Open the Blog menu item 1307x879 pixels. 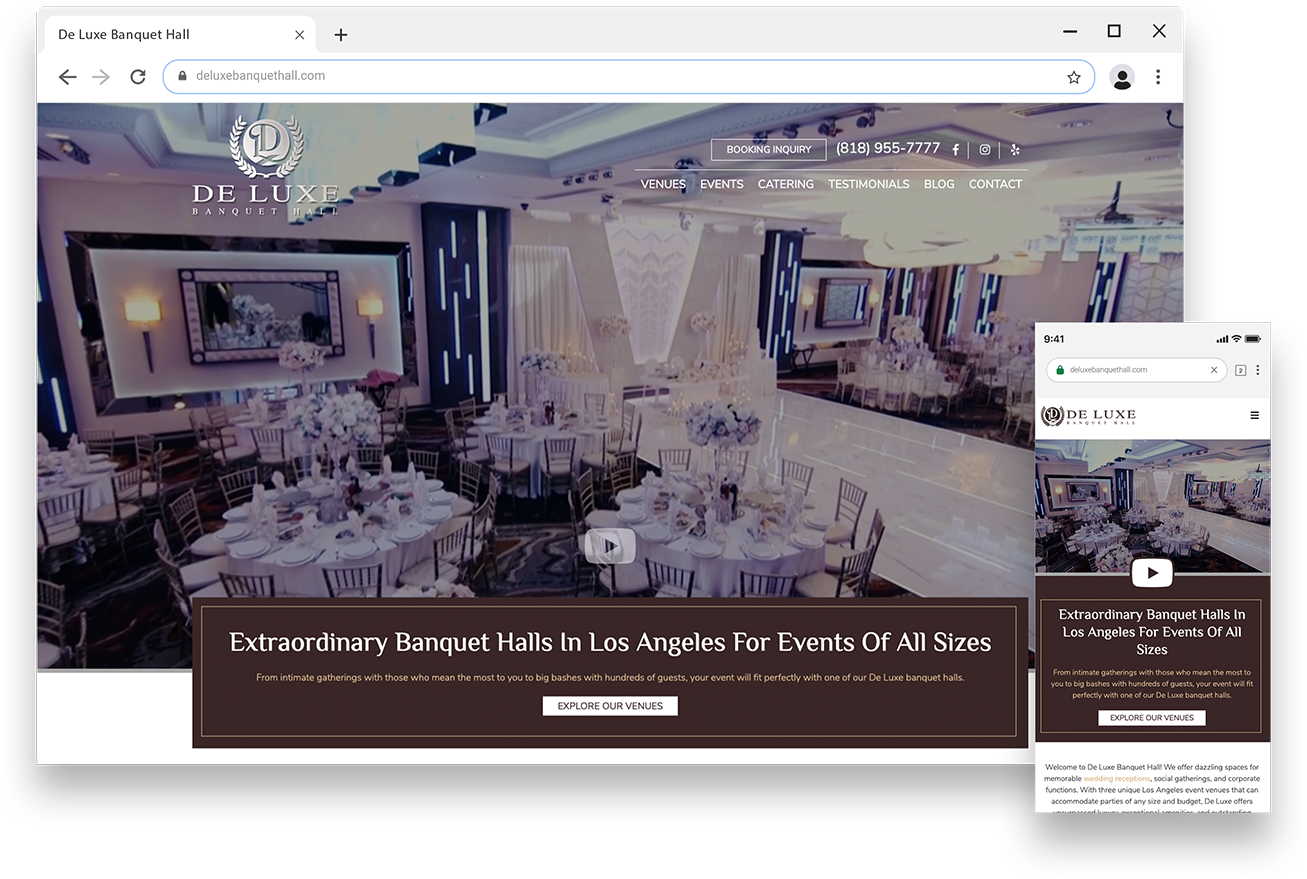pyautogui.click(x=939, y=184)
